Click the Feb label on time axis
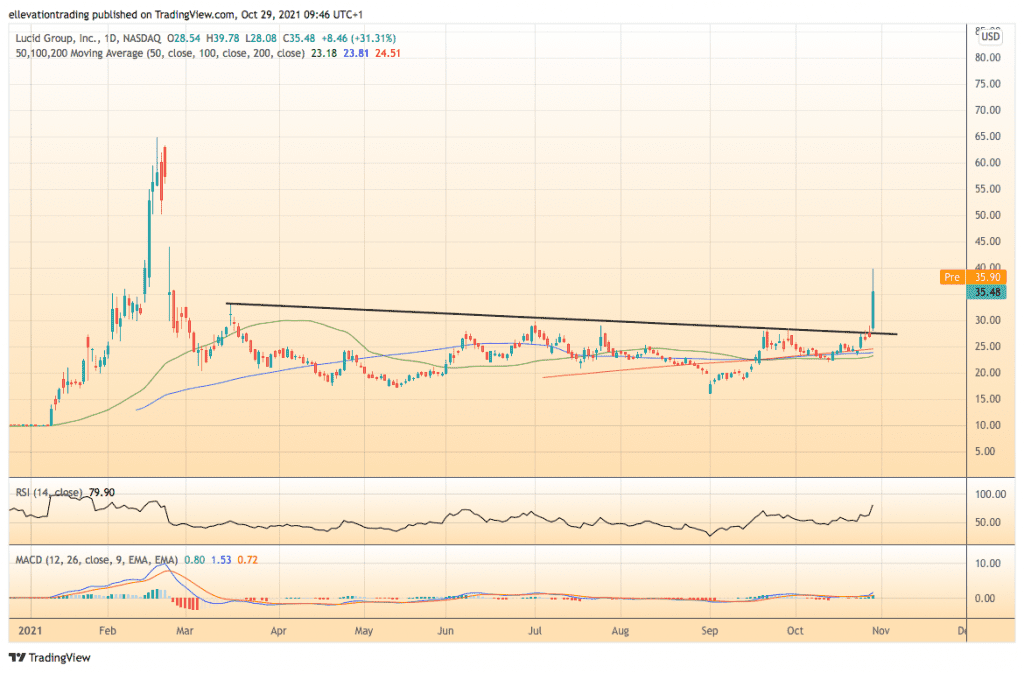 coord(107,631)
